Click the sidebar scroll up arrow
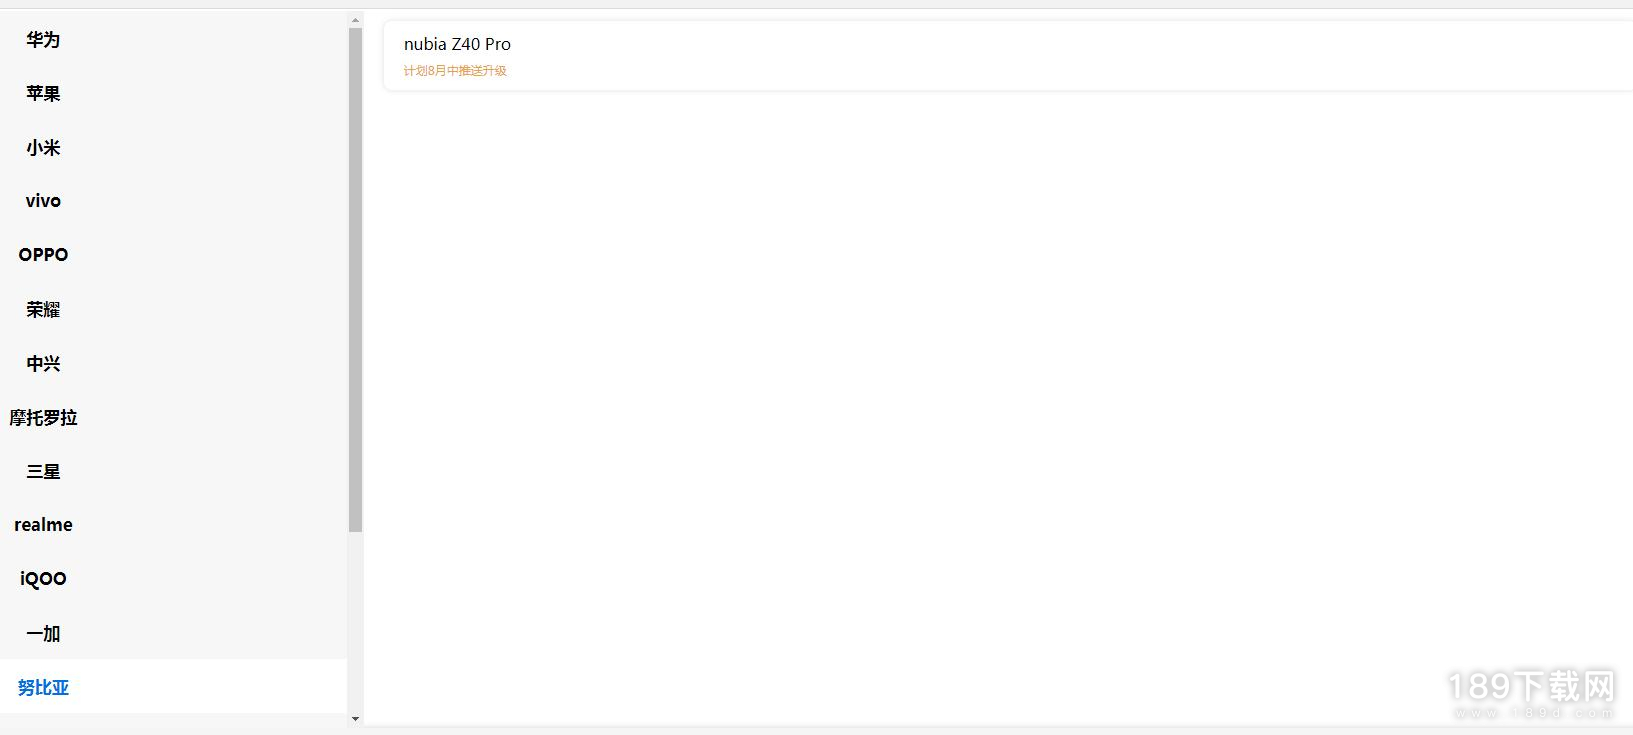This screenshot has width=1633, height=735. point(355,19)
